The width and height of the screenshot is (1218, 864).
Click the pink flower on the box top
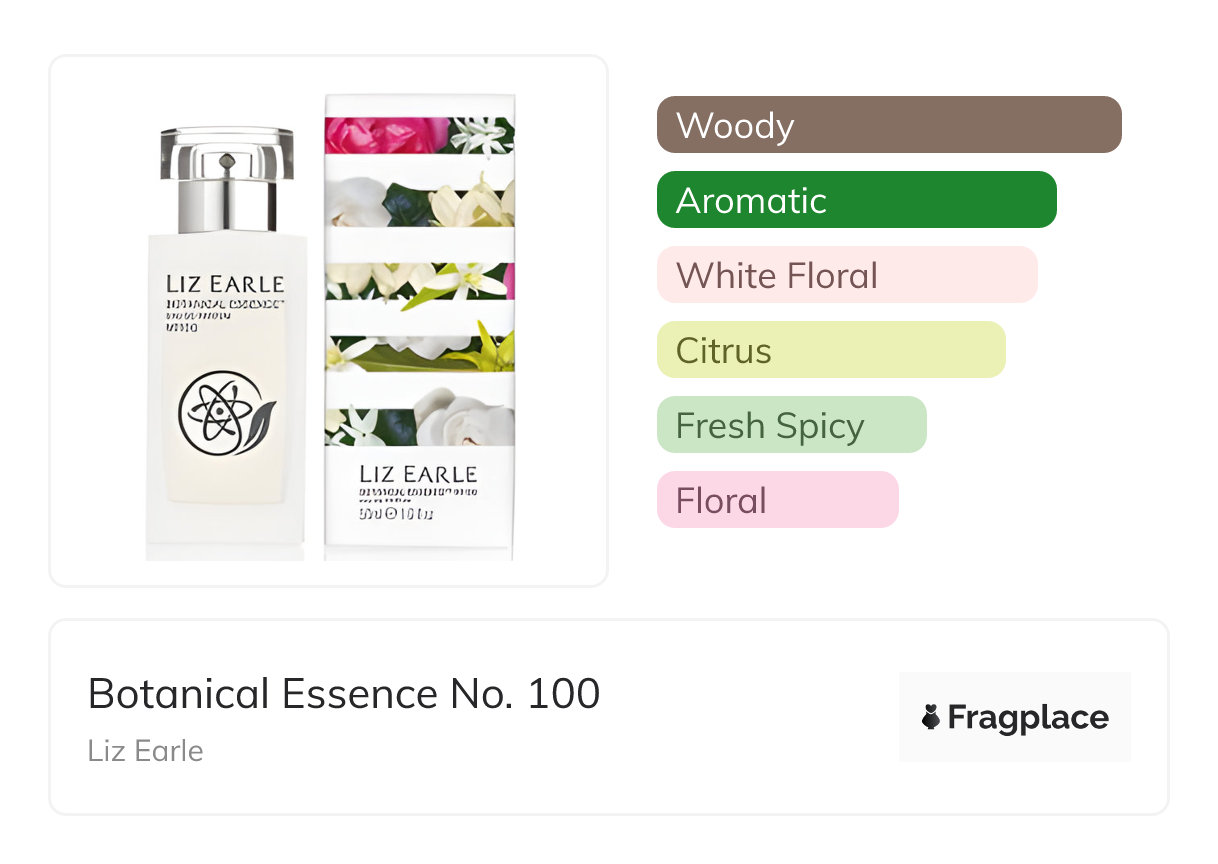pos(375,134)
